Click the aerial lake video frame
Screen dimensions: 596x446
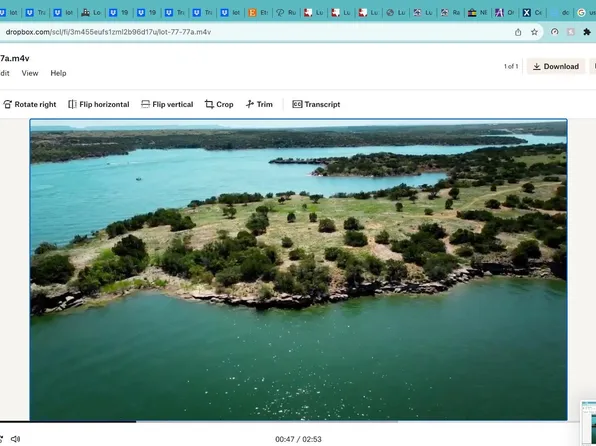click(x=298, y=270)
